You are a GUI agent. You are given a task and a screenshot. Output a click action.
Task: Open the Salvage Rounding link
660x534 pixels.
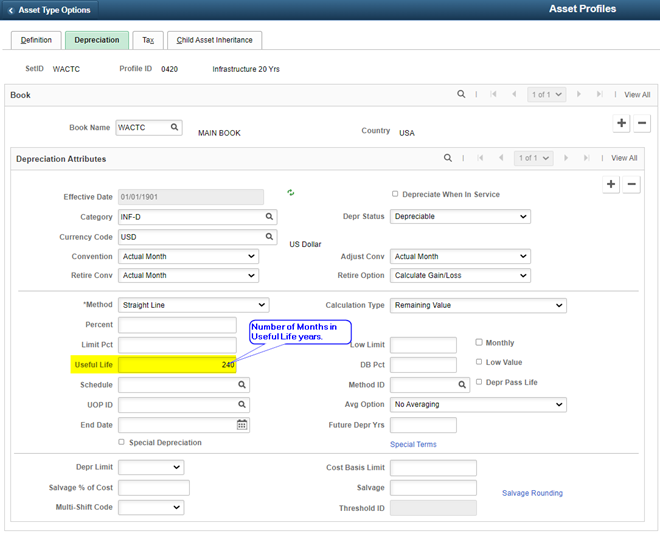point(532,493)
